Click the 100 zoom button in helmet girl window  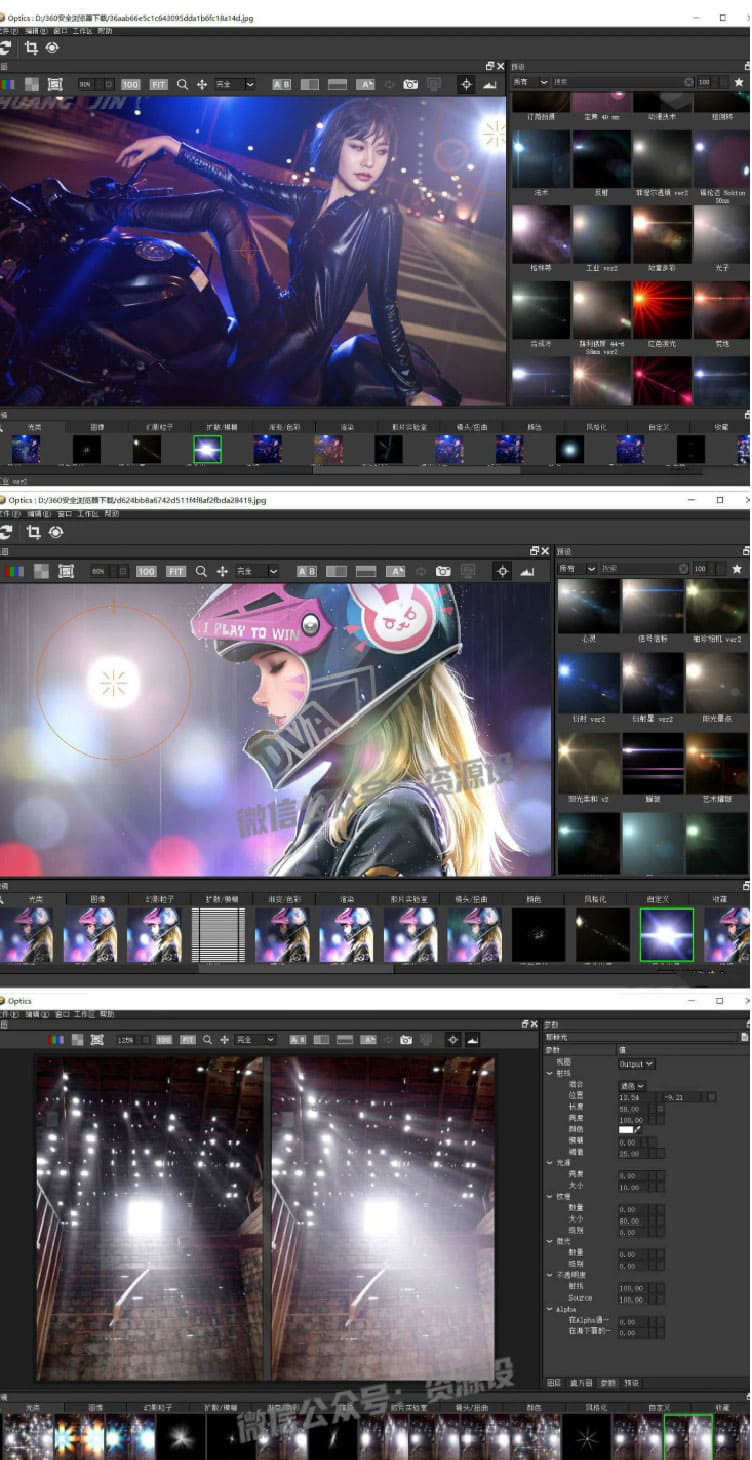(146, 571)
